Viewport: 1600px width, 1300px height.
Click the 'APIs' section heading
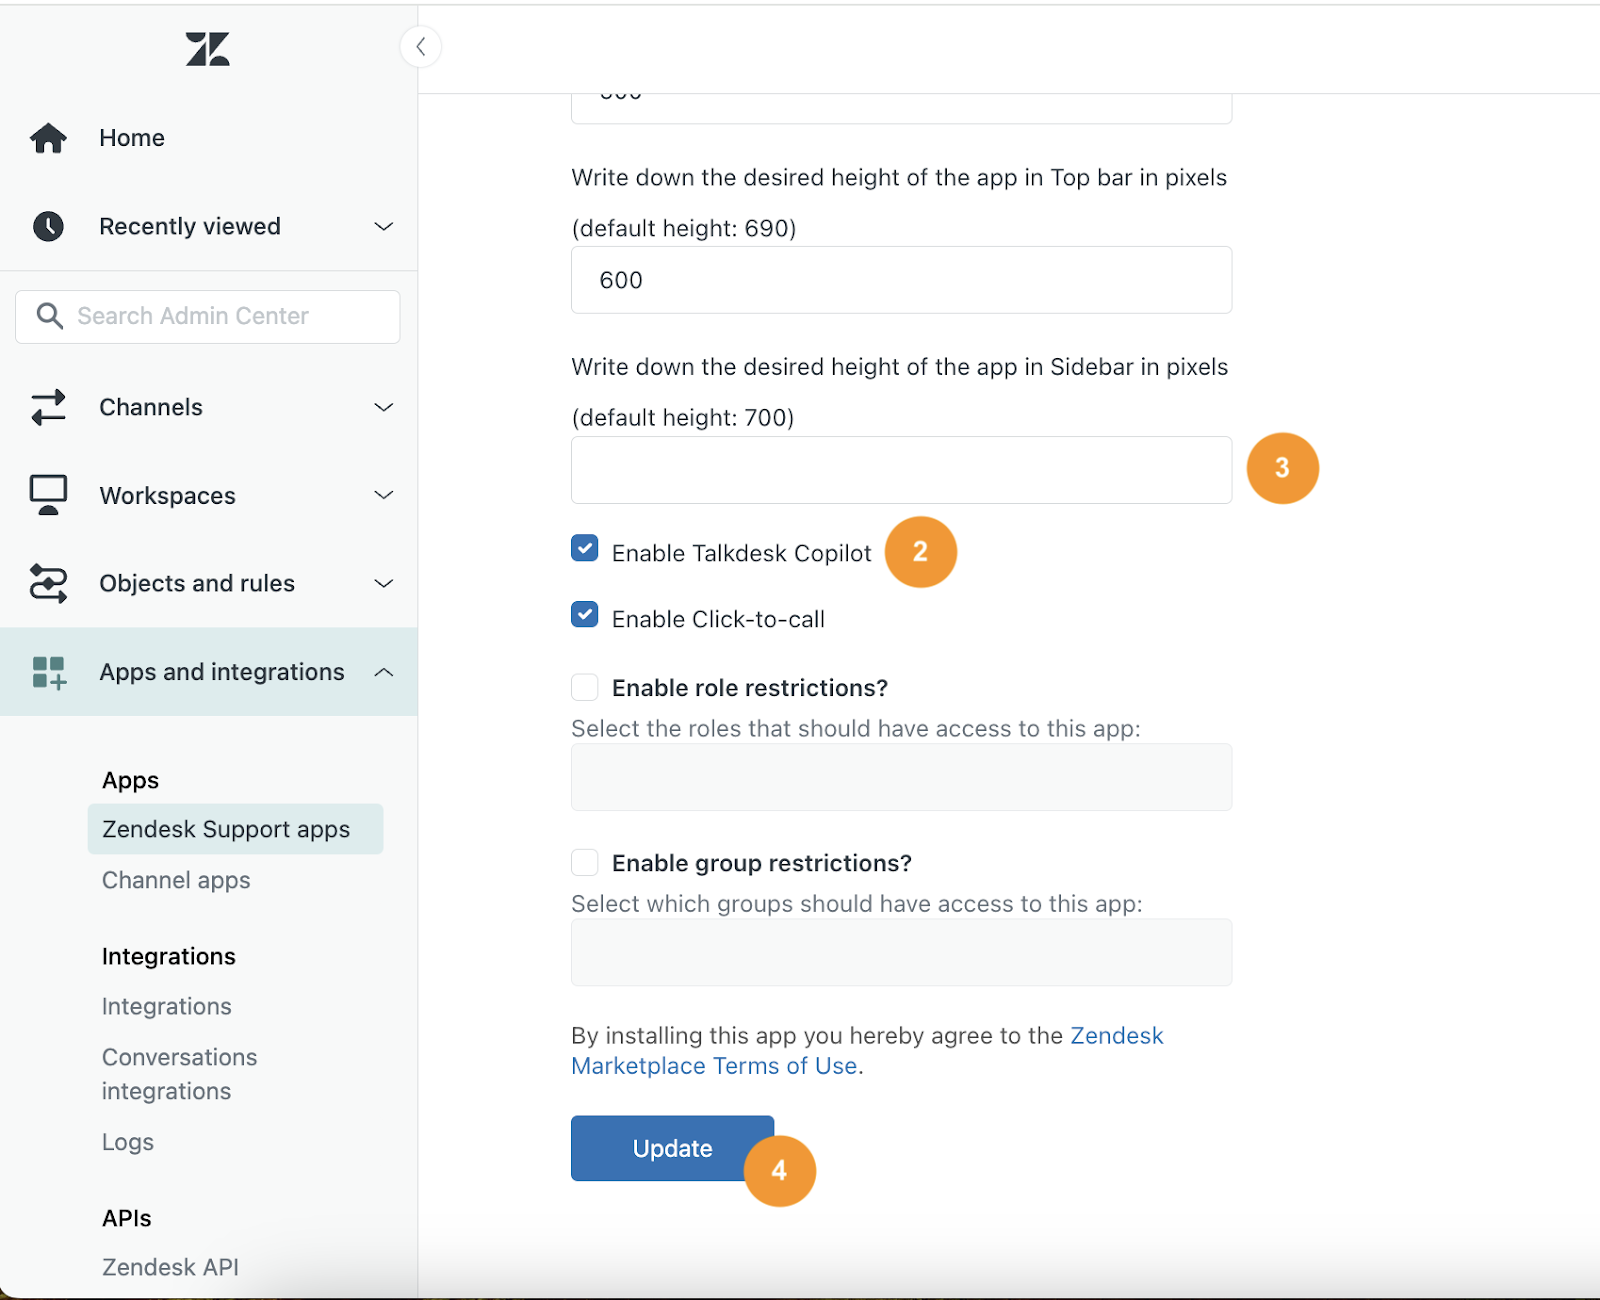pyautogui.click(x=127, y=1218)
